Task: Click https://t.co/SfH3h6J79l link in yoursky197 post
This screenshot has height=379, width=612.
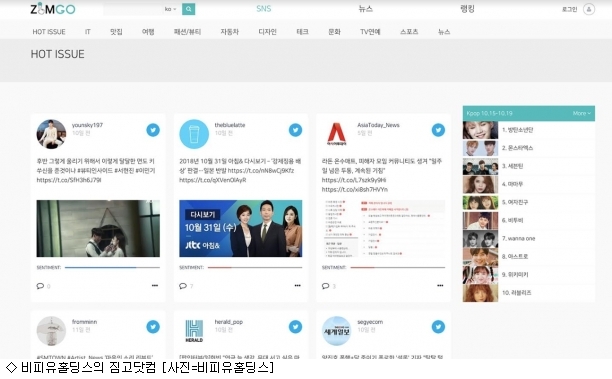Action: click(69, 180)
